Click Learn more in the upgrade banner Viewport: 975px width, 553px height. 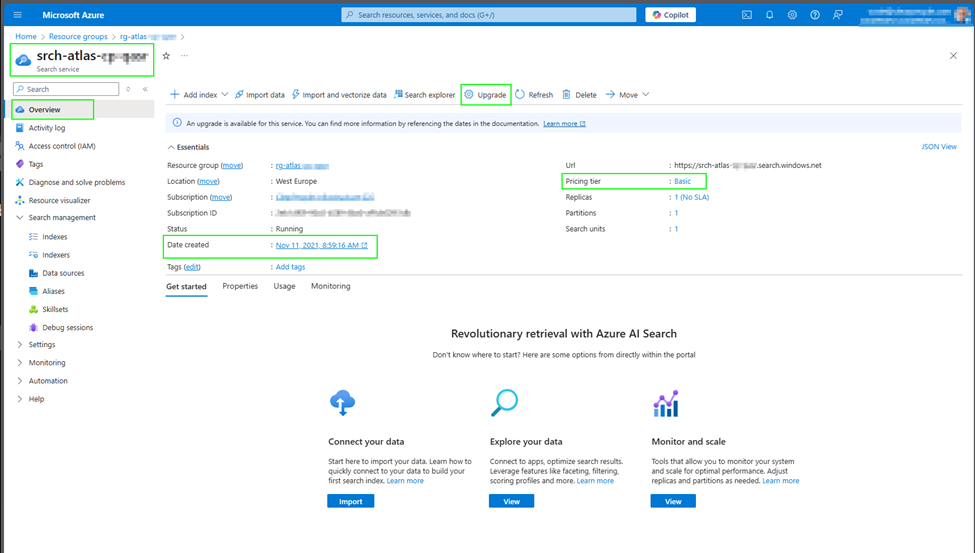click(564, 124)
